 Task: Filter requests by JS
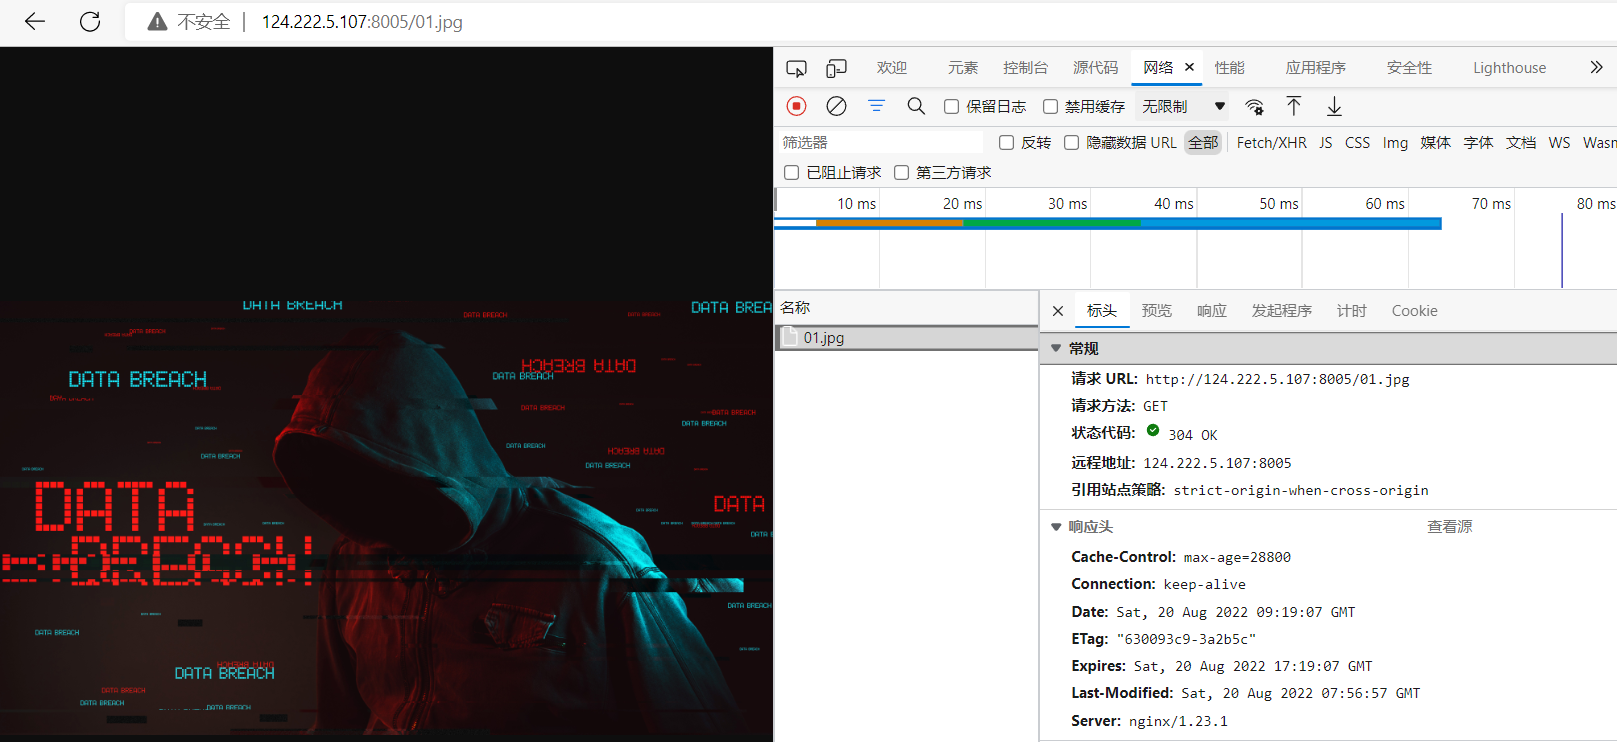coord(1326,143)
